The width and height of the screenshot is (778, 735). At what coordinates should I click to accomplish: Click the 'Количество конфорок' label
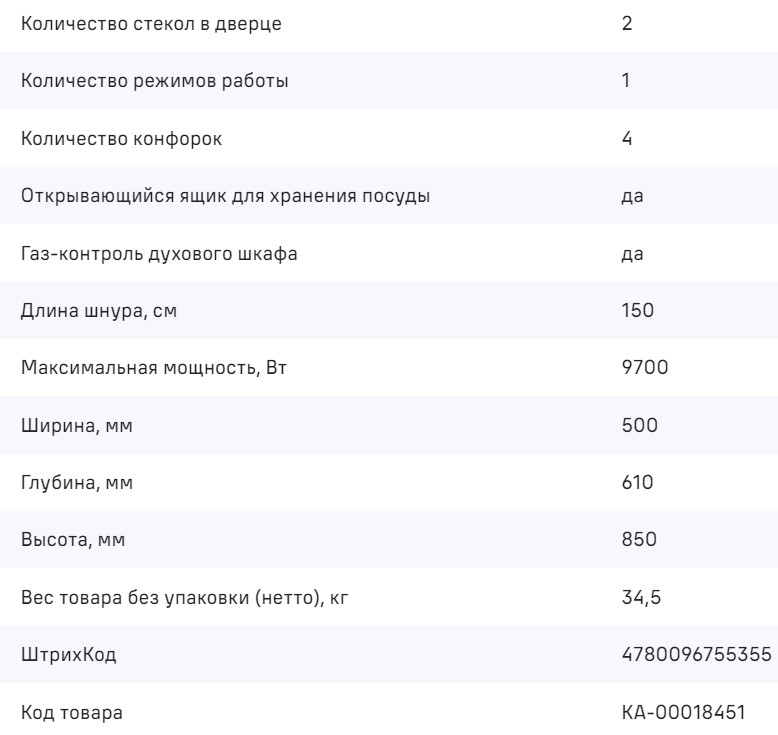(122, 139)
